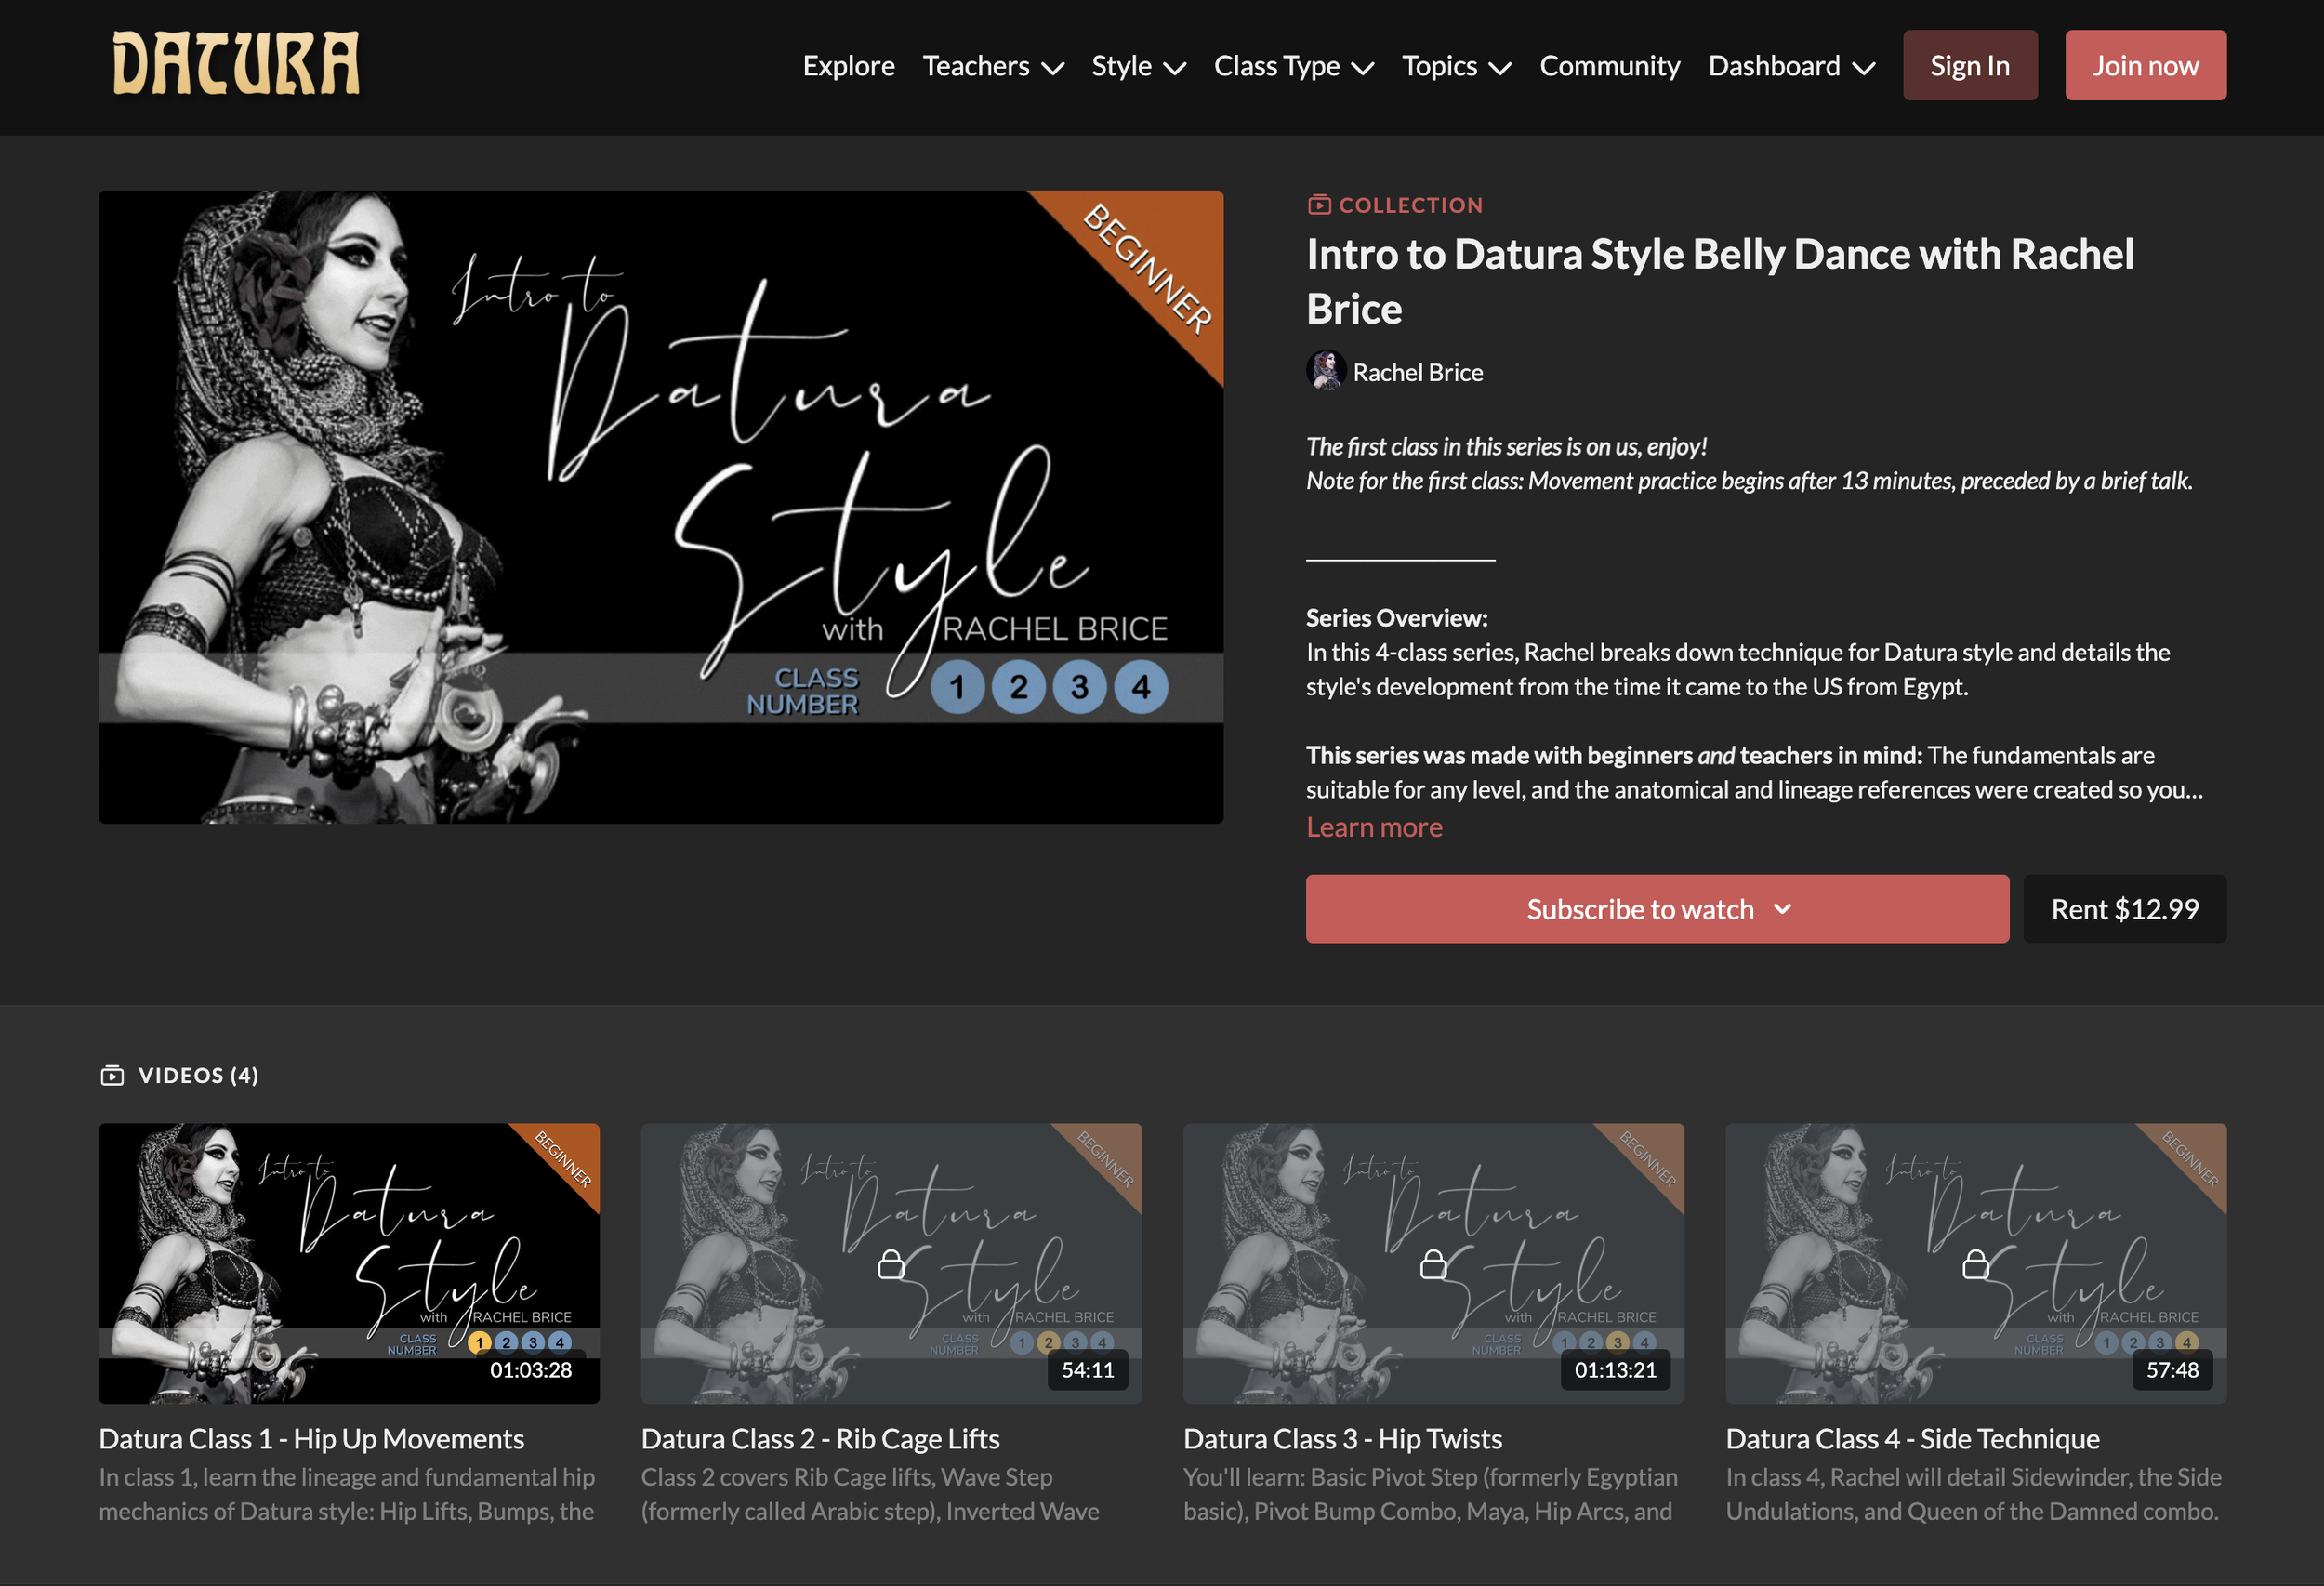Viewport: 2324px width, 1586px height.
Task: Click lock icon on Class 4 thumbnail
Action: (x=1975, y=1264)
